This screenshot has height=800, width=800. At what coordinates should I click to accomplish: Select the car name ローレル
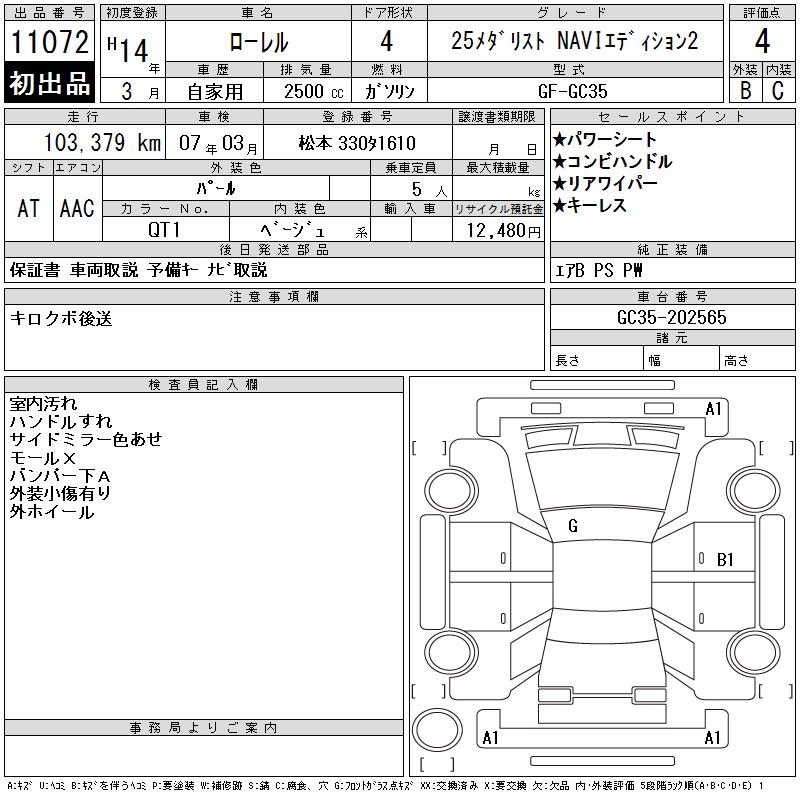(x=259, y=42)
